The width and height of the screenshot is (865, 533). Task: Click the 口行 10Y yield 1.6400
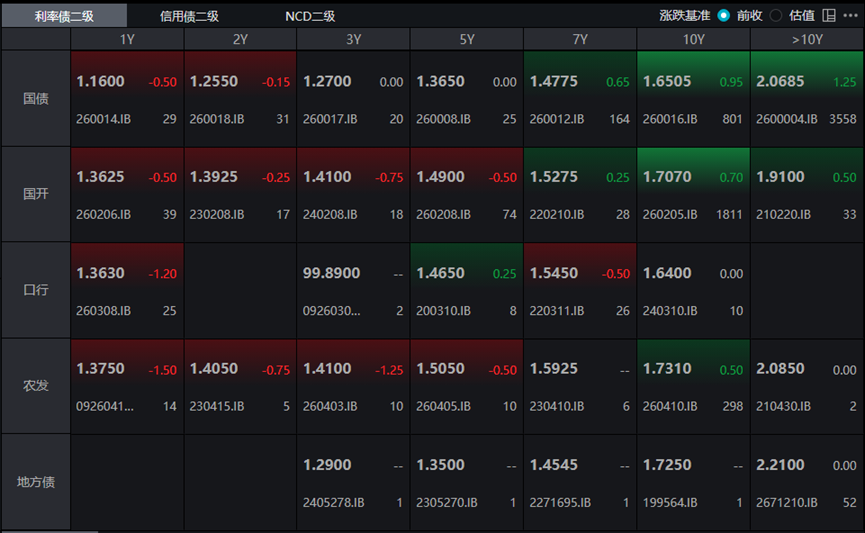pyautogui.click(x=667, y=273)
